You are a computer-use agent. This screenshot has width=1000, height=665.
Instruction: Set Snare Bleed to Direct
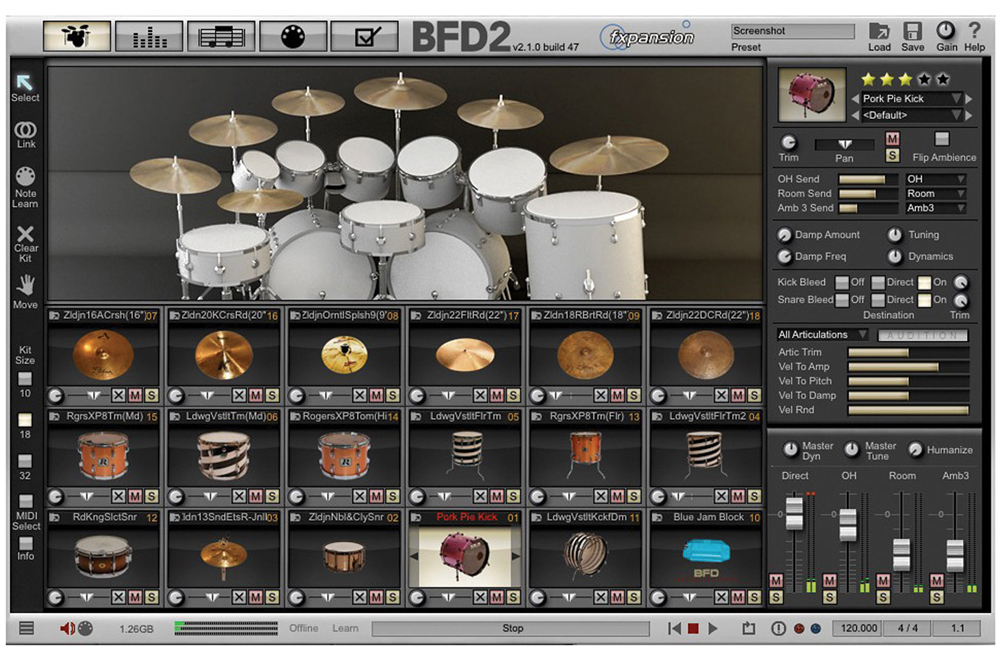click(878, 300)
